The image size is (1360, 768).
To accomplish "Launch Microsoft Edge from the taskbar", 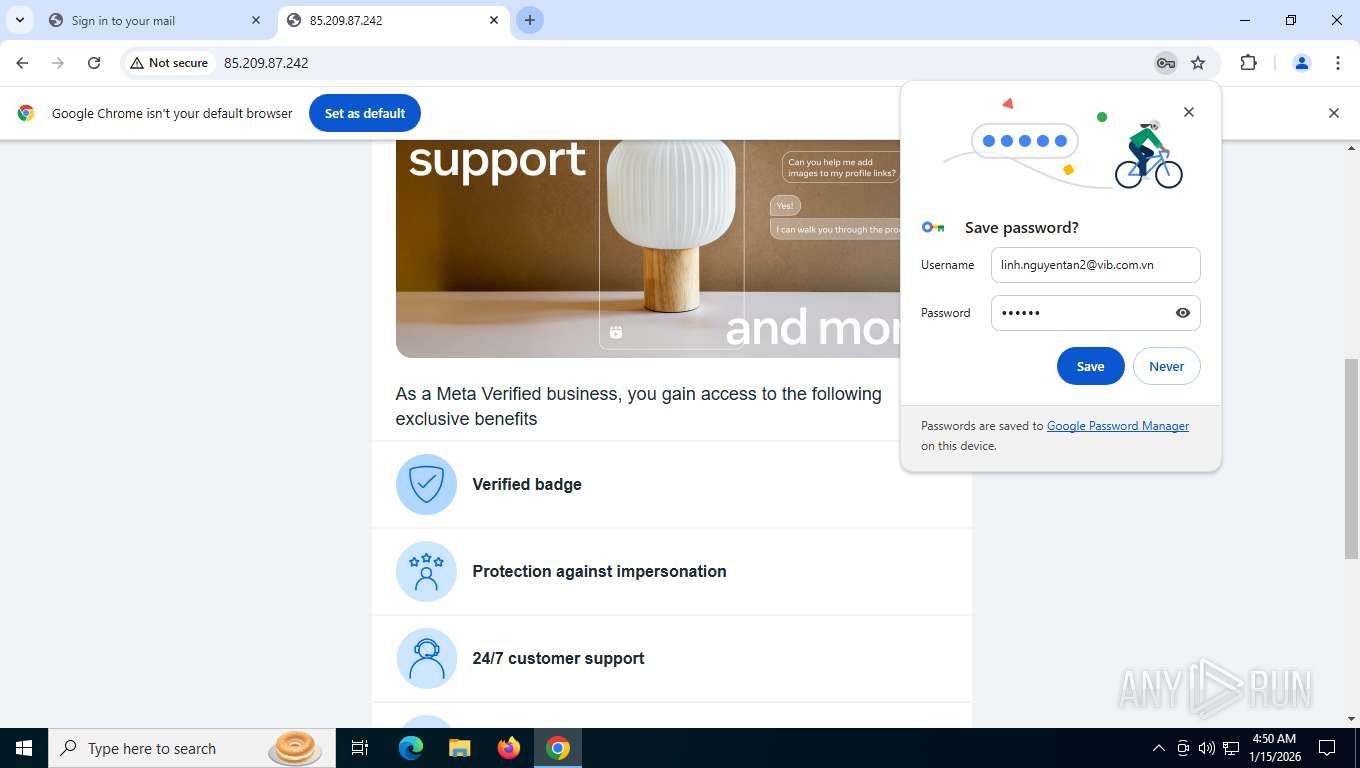I will pos(411,748).
